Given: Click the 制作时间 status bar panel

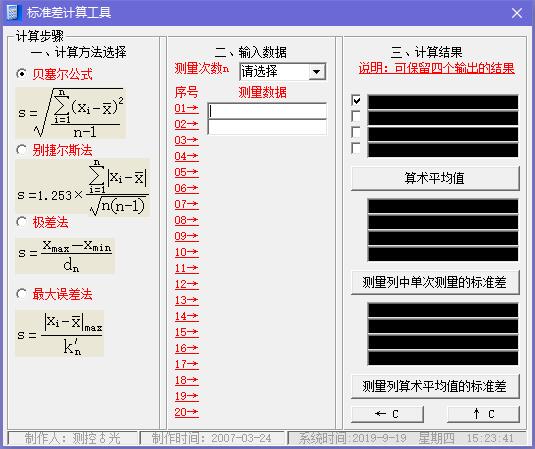Looking at the screenshot, I should pyautogui.click(x=212, y=438).
